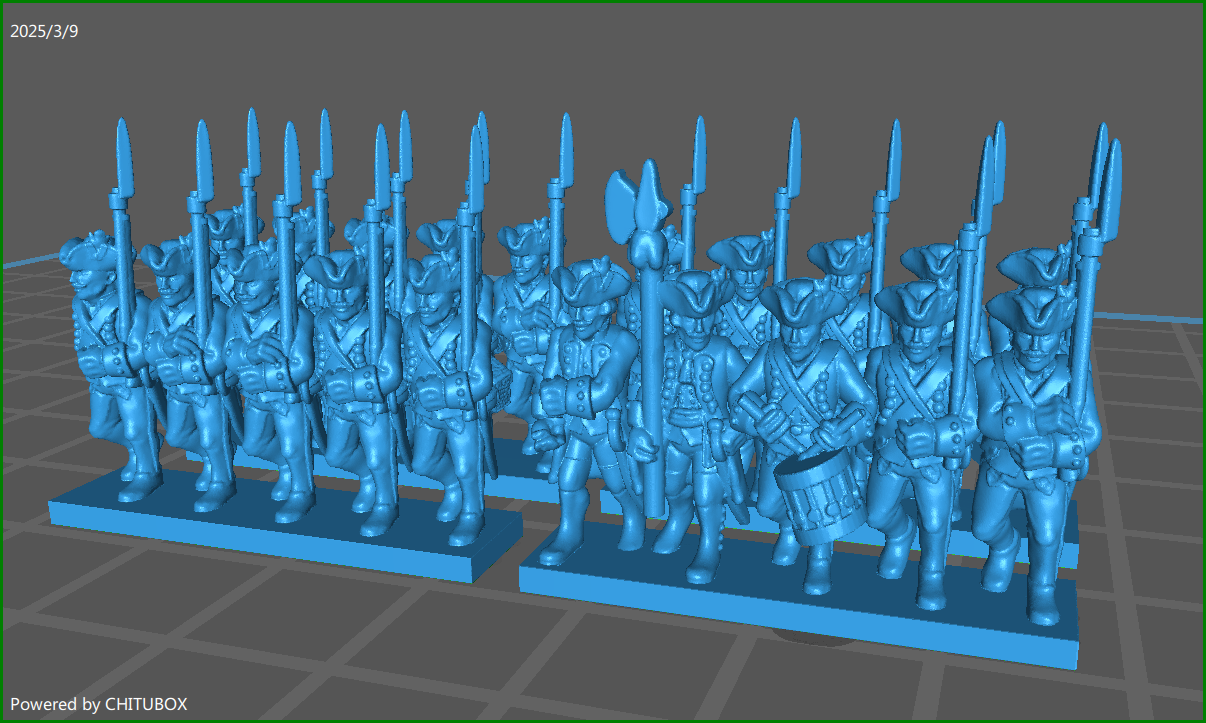Click the halberd blade above the models
The width and height of the screenshot is (1206, 723).
click(x=637, y=210)
